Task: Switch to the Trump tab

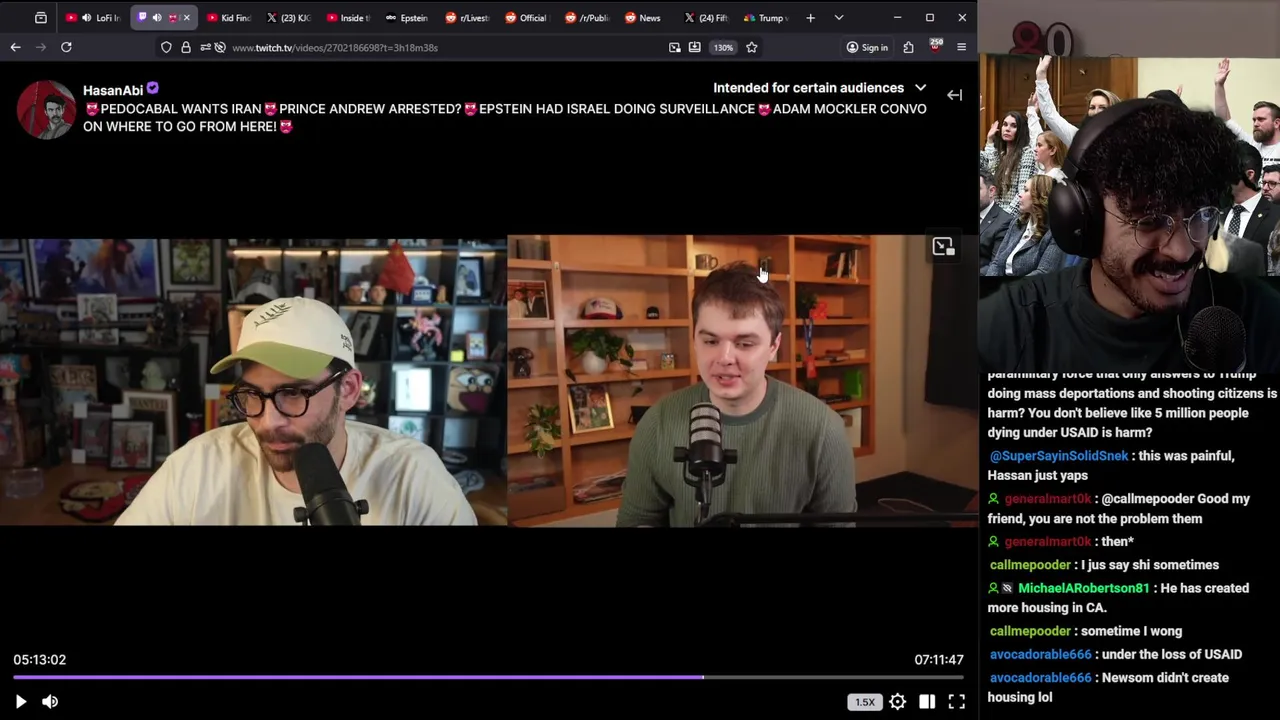Action: pyautogui.click(x=766, y=18)
